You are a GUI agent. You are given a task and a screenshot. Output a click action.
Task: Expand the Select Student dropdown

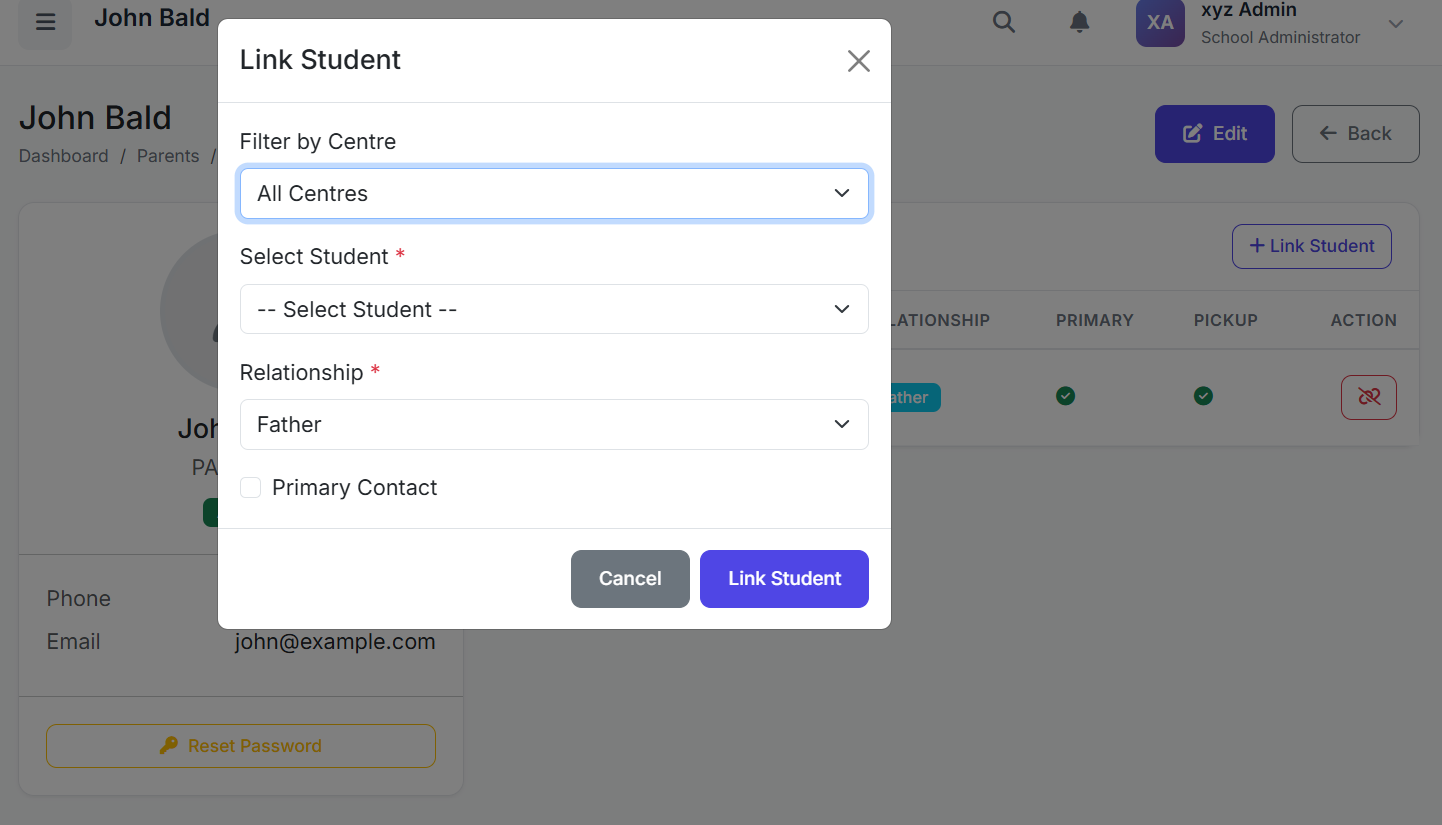pos(554,310)
